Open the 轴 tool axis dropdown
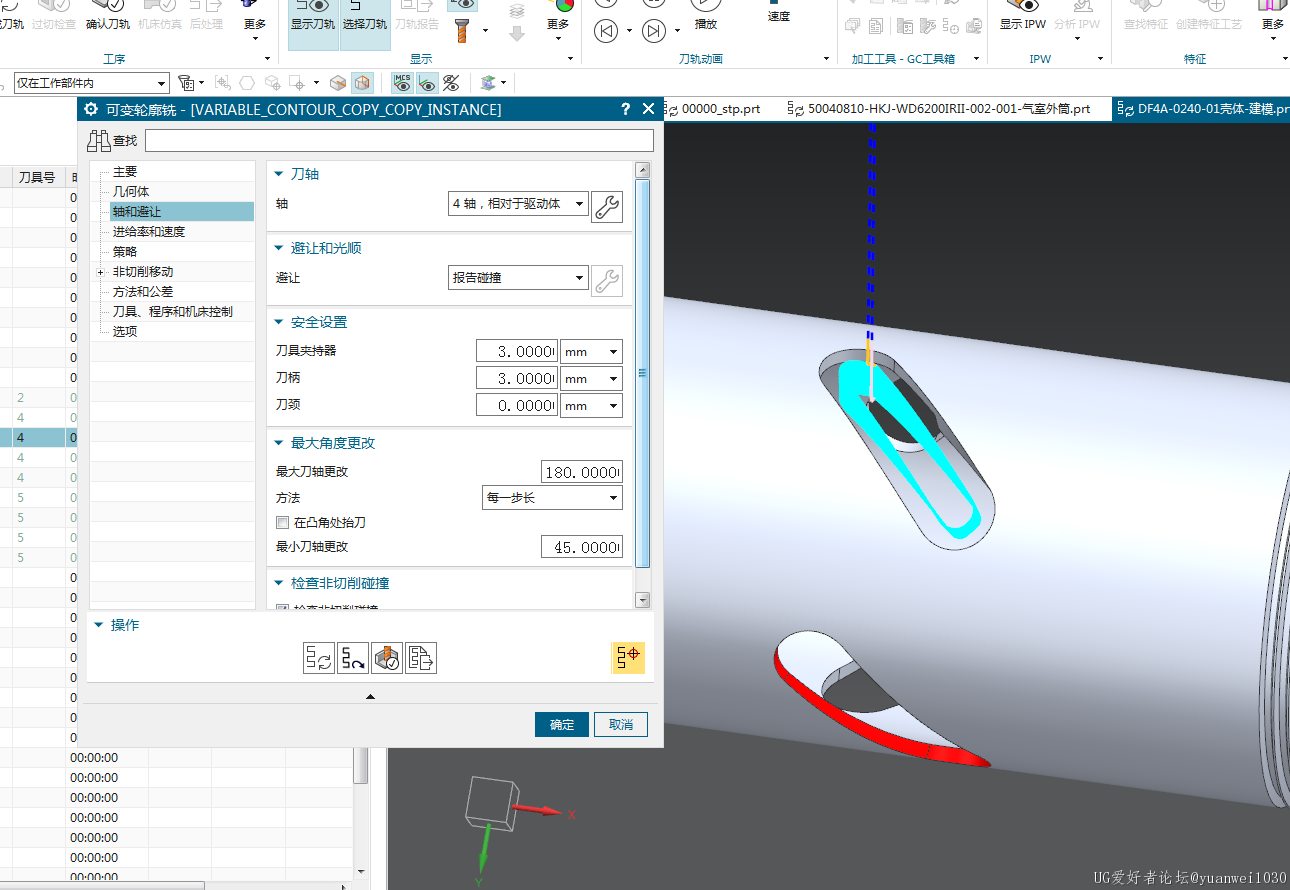 (x=518, y=204)
